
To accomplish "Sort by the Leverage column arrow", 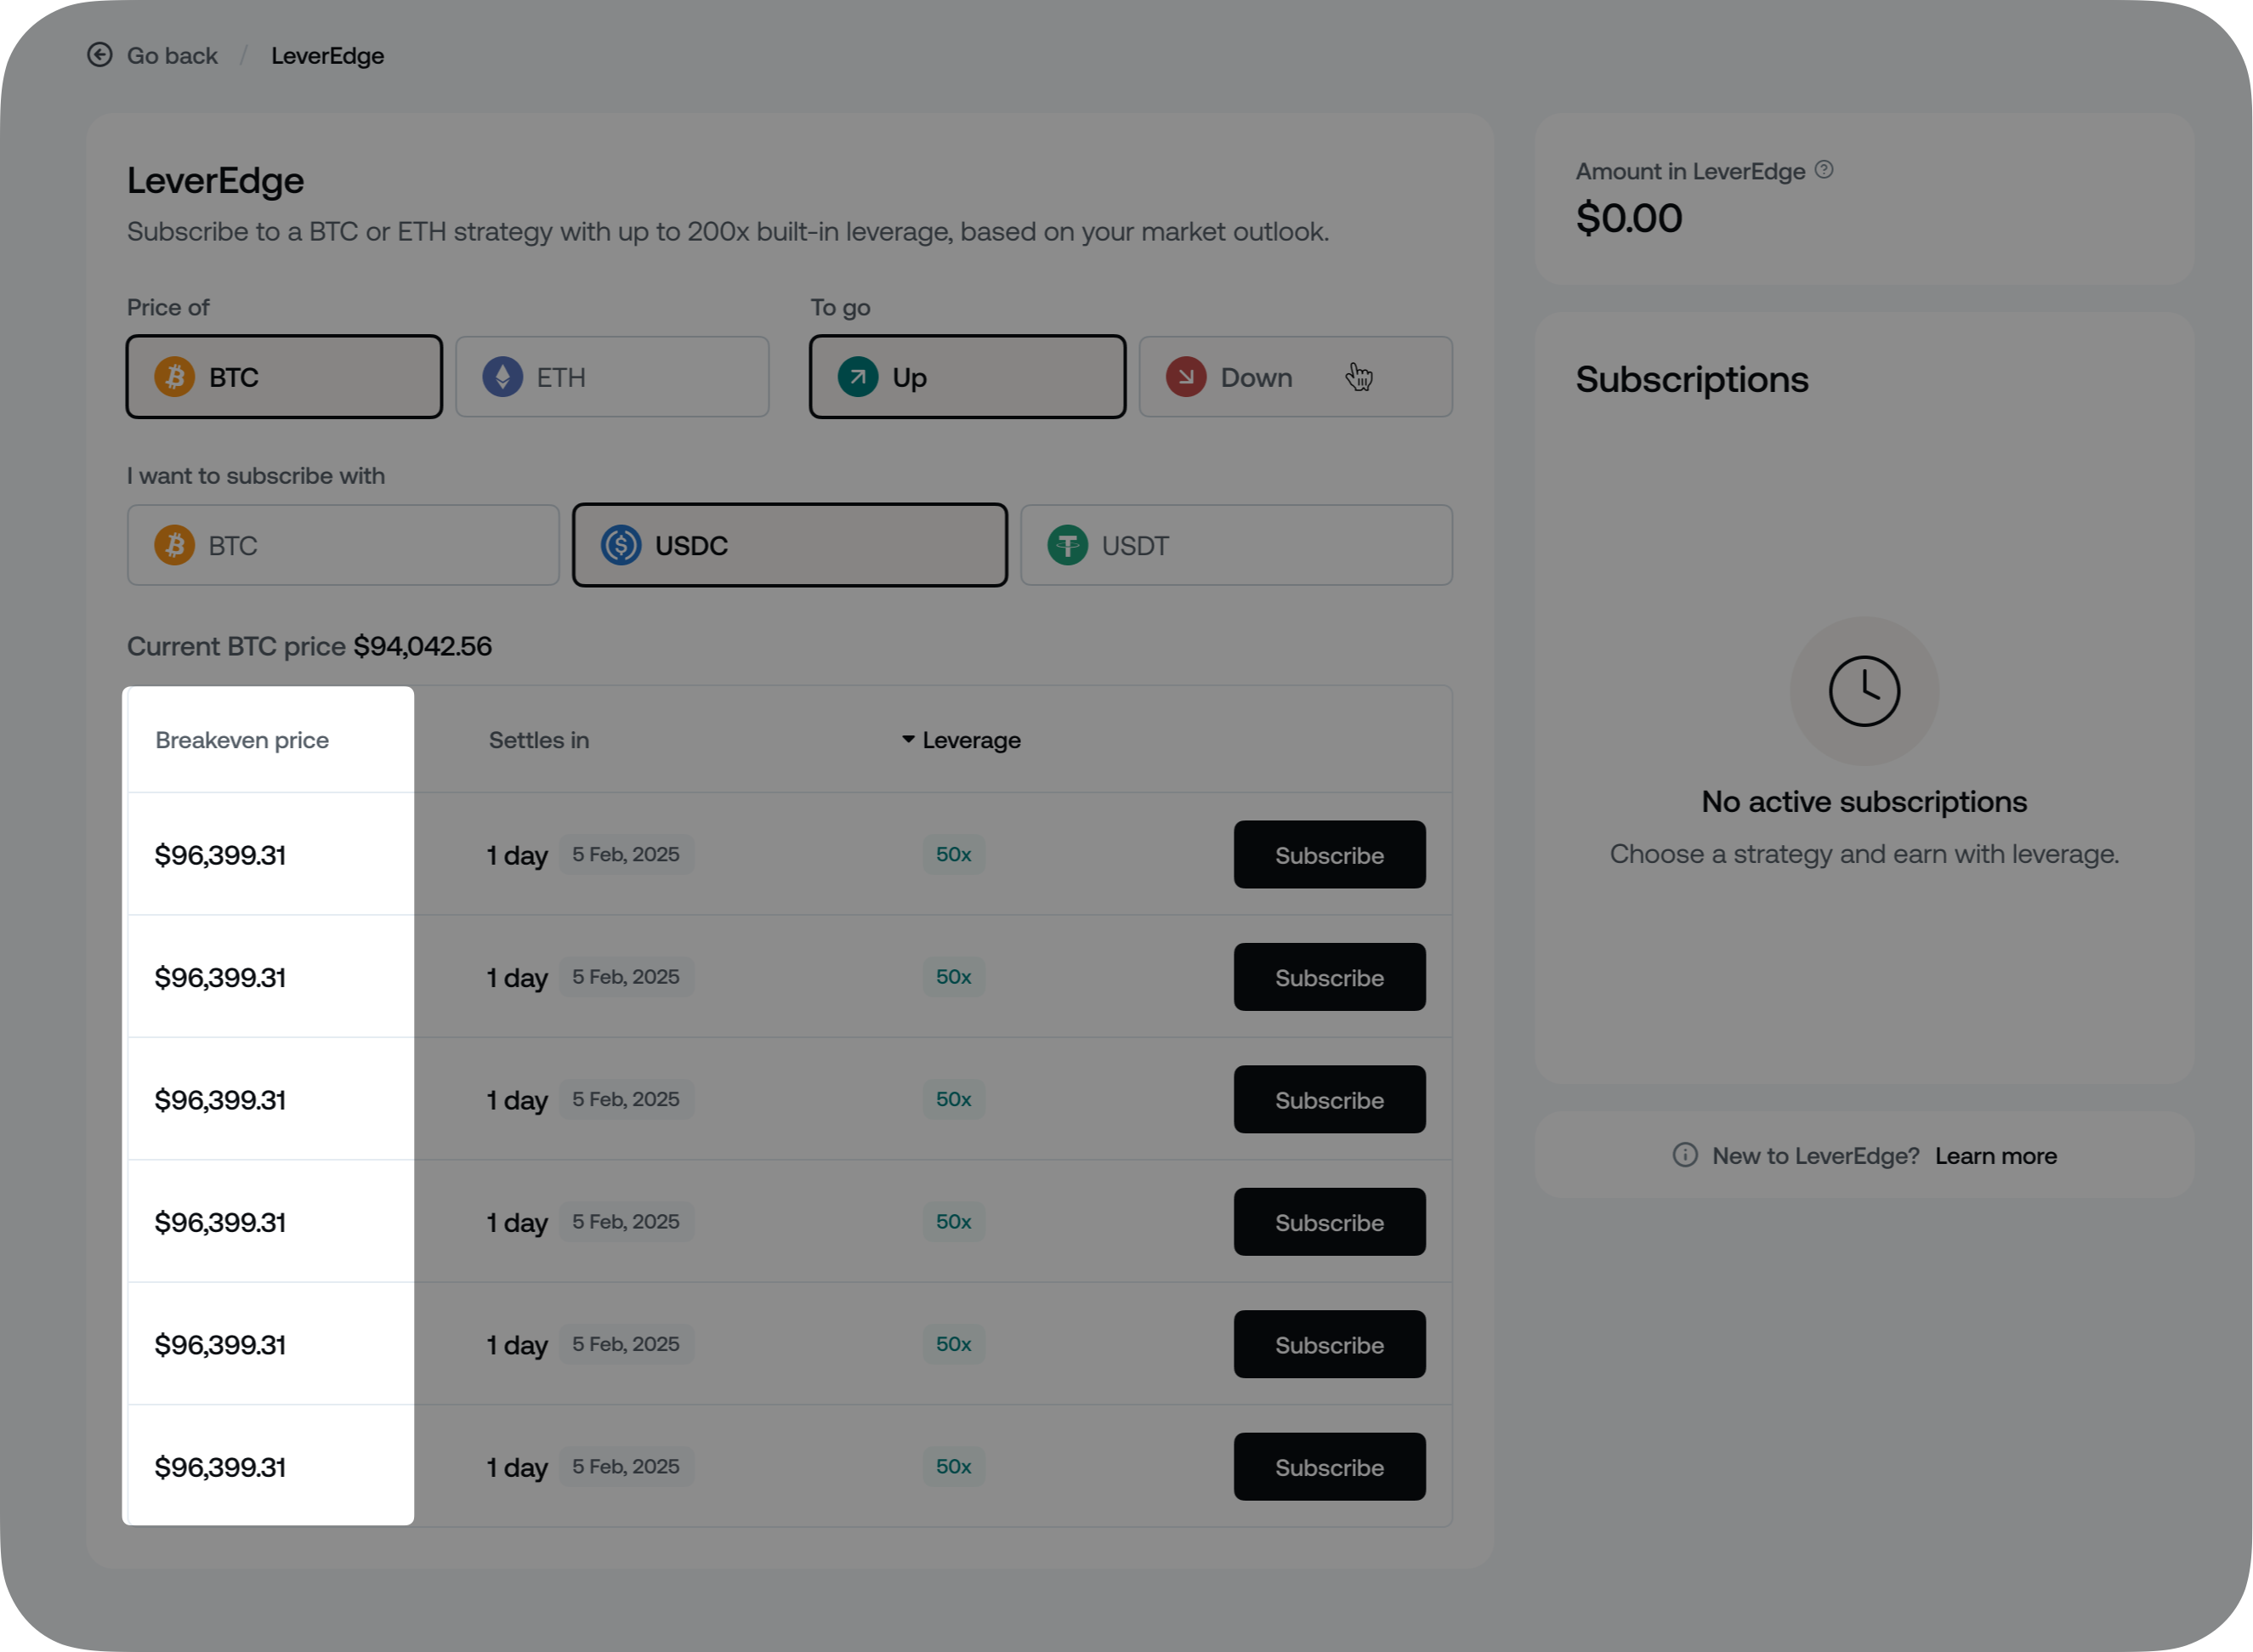I will pyautogui.click(x=908, y=740).
